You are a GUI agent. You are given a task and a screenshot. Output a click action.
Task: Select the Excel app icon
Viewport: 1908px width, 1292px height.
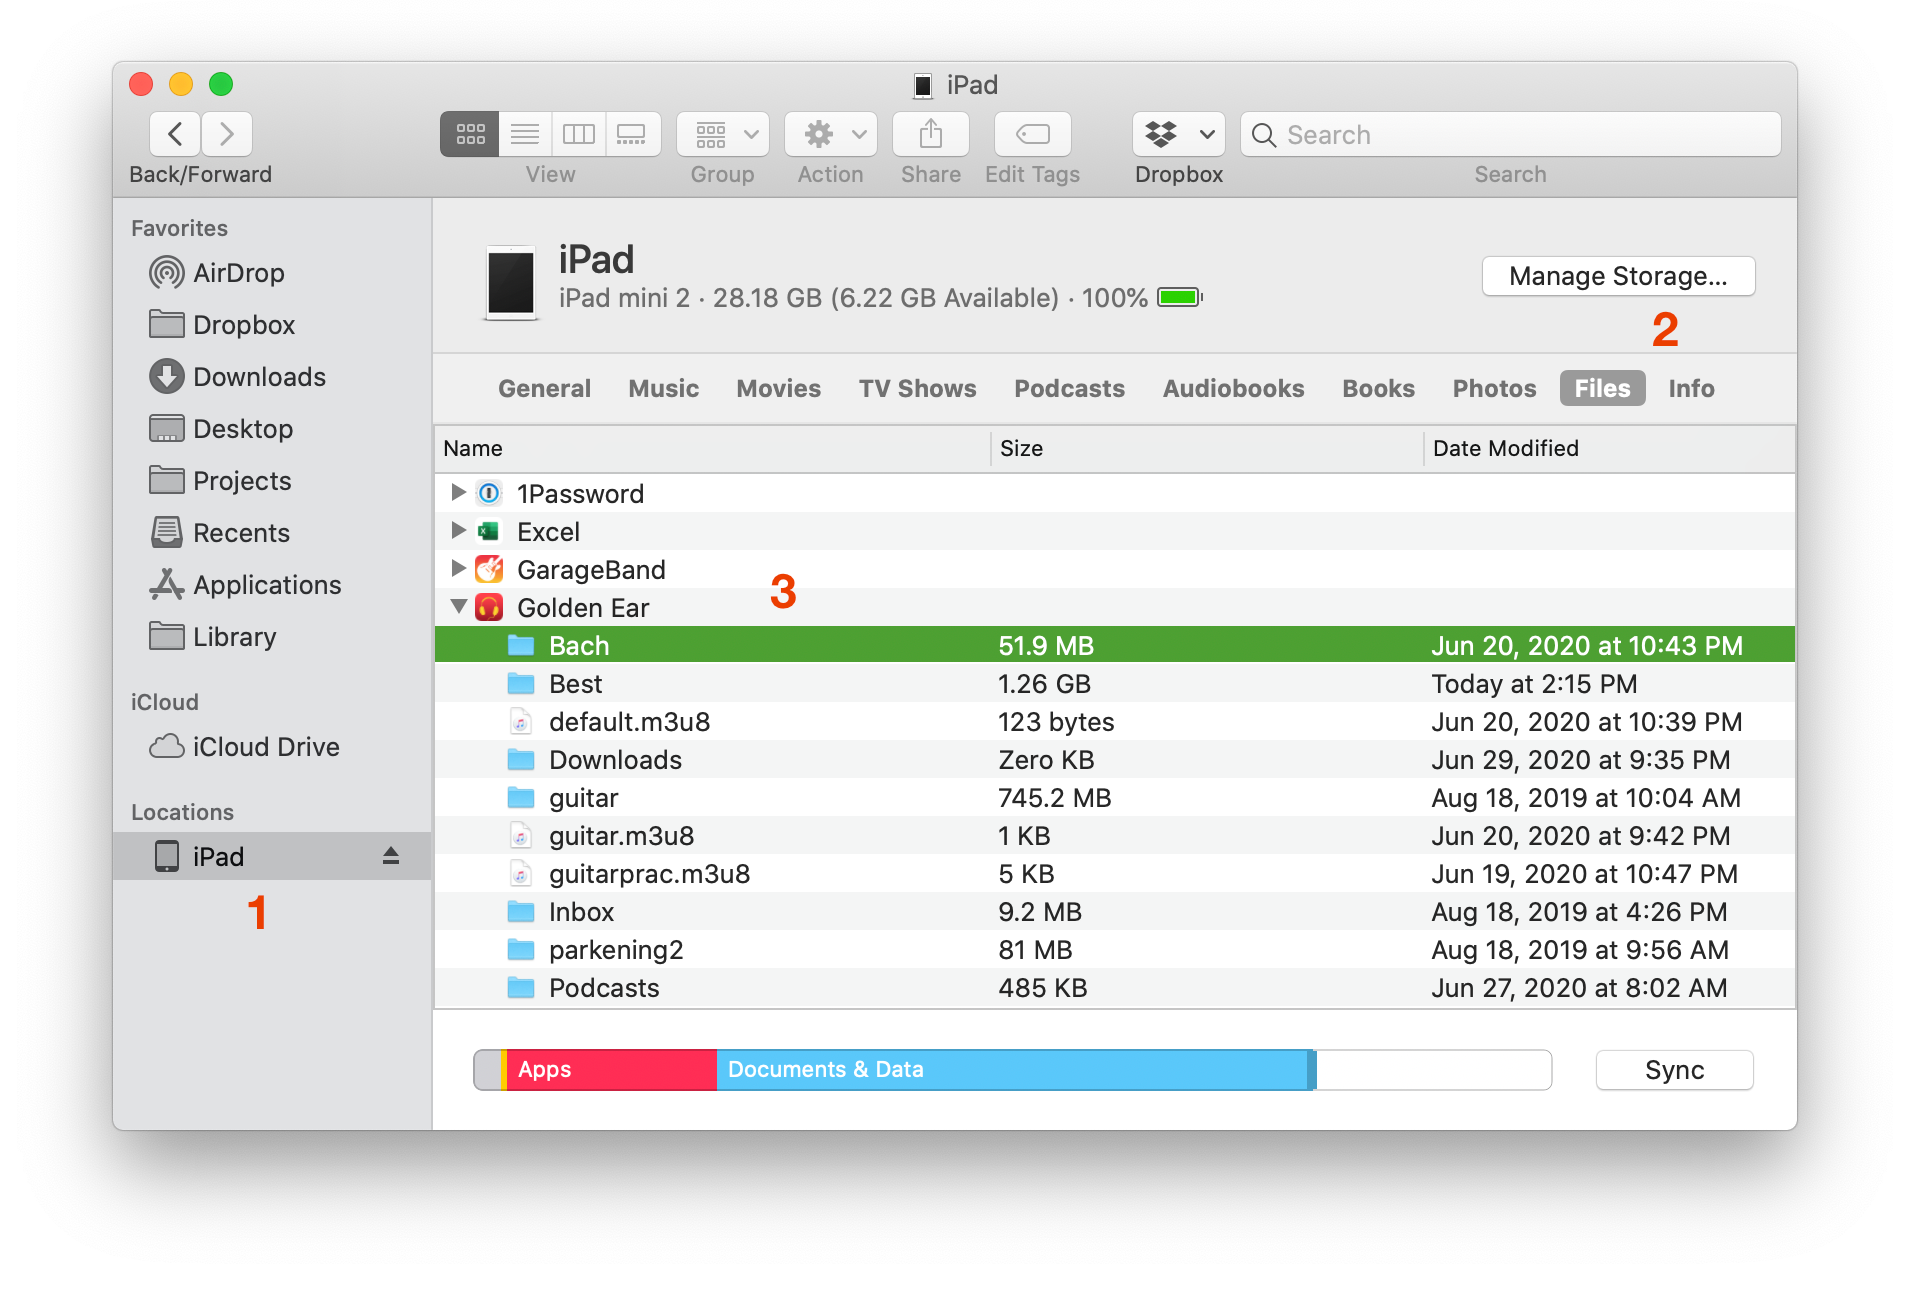pyautogui.click(x=489, y=531)
